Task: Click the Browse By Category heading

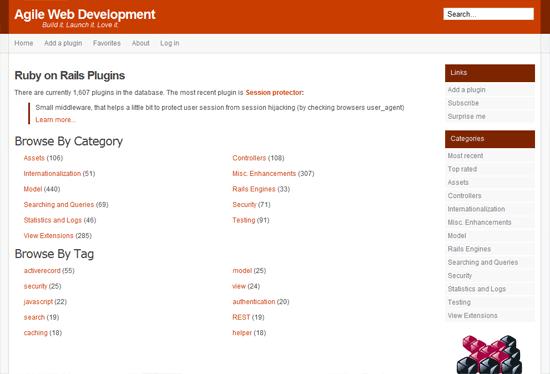Action: coord(69,141)
